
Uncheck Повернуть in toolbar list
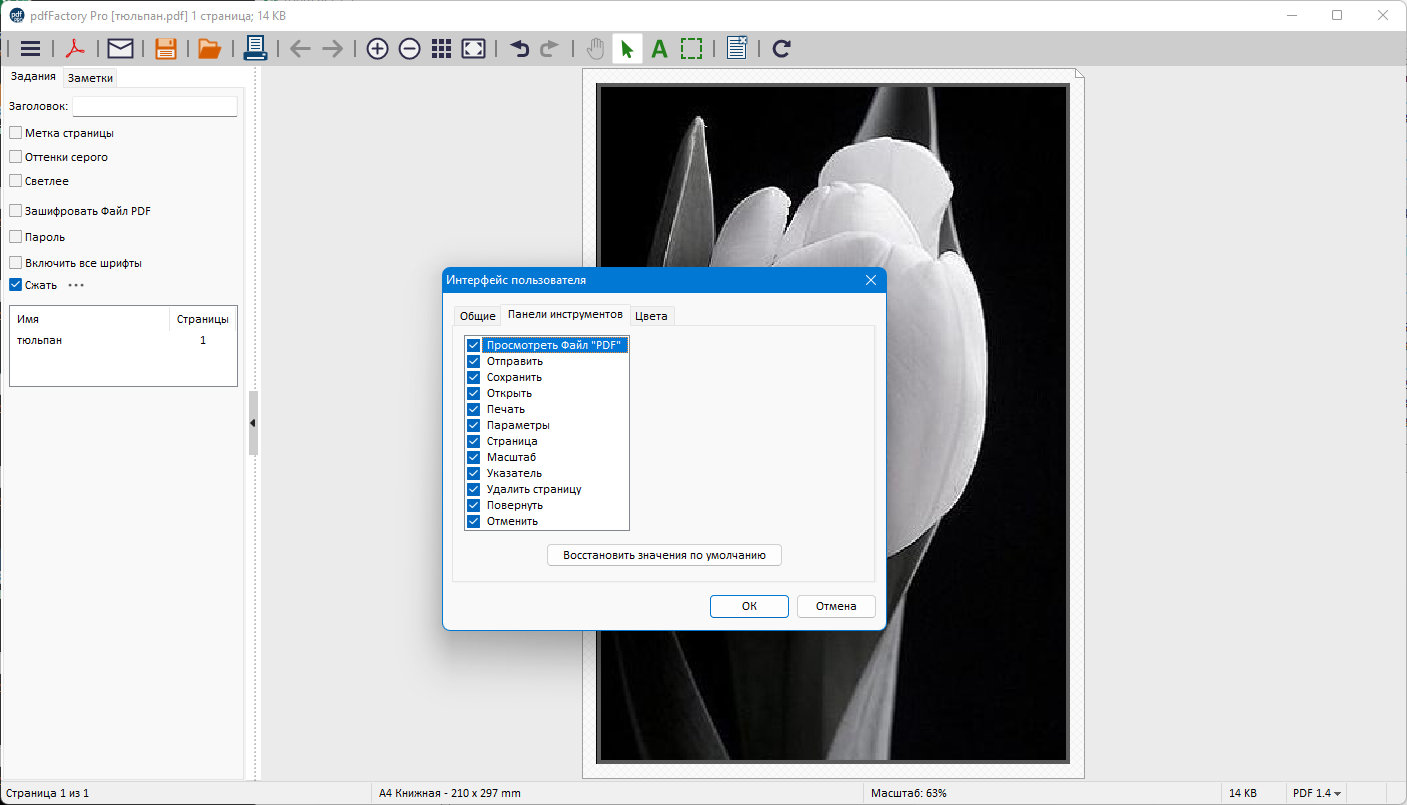click(474, 505)
